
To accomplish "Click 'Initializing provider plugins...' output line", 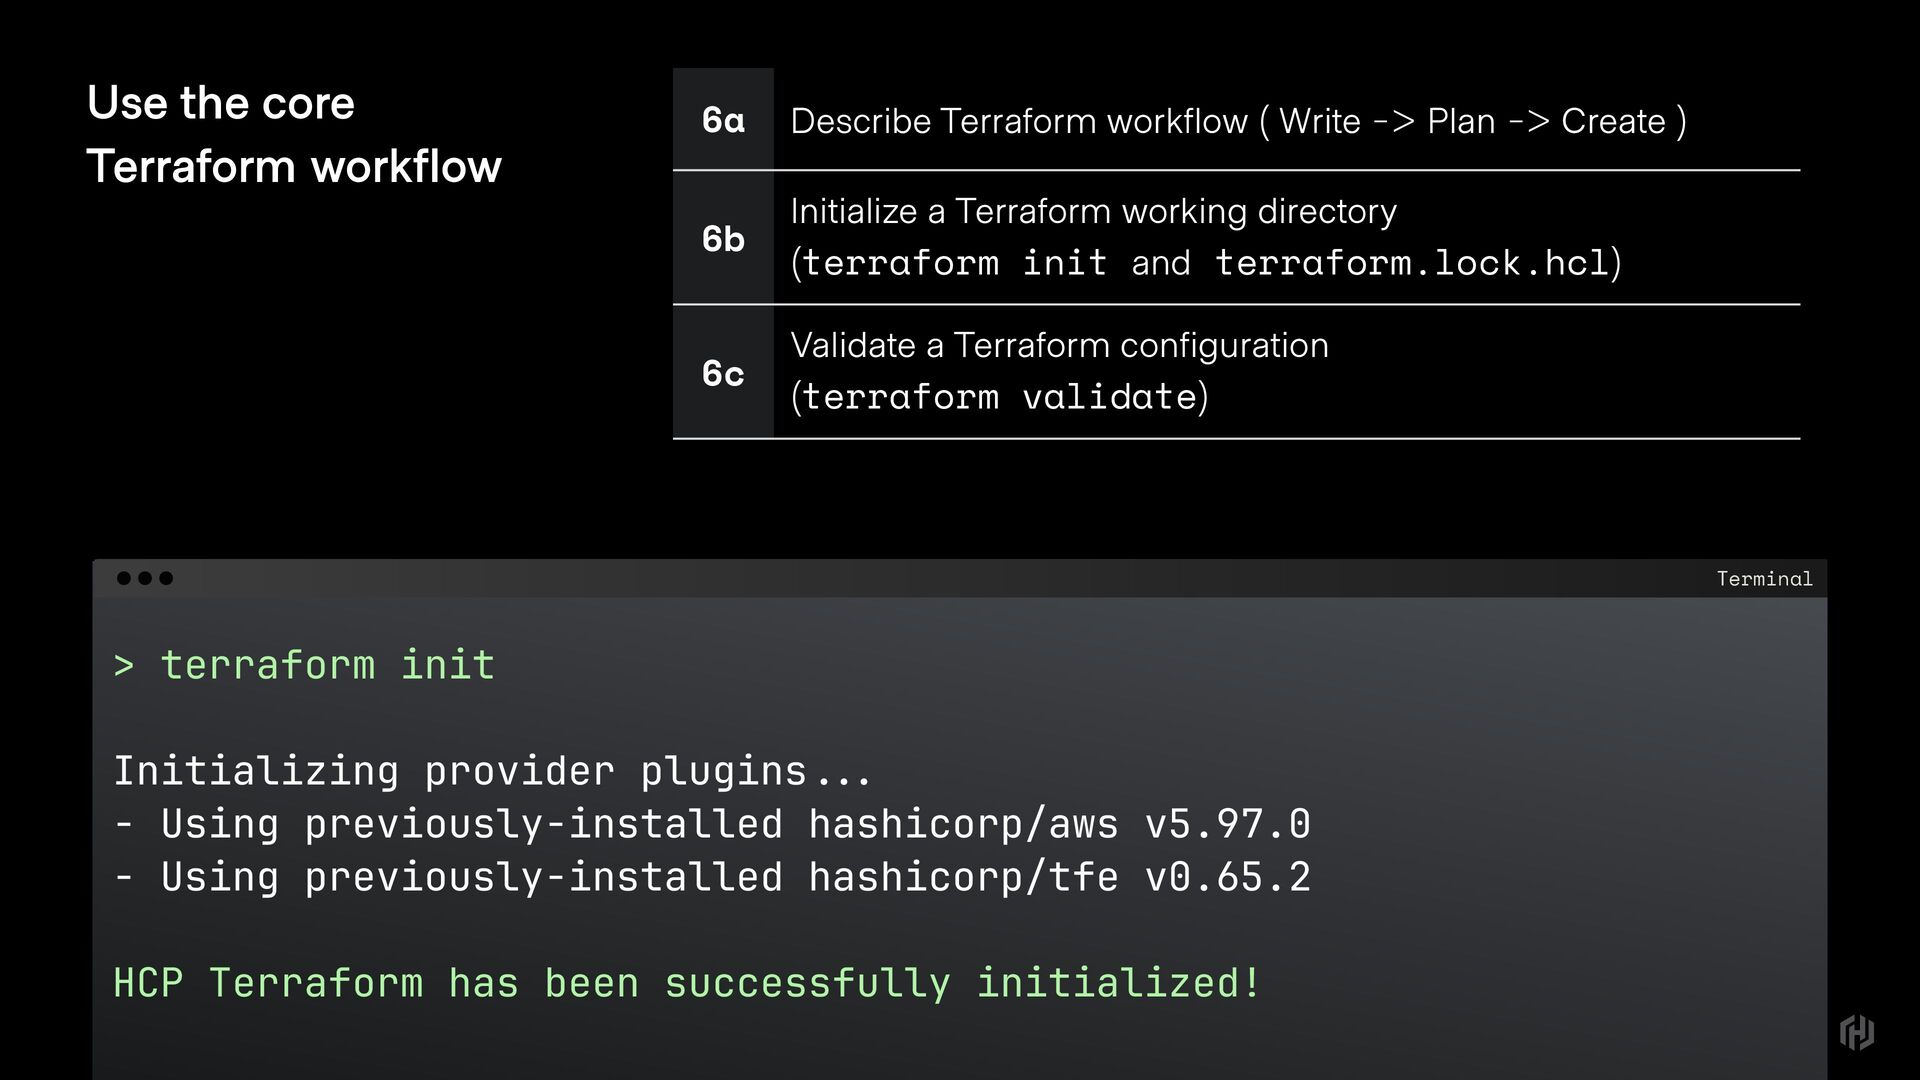I will point(493,771).
